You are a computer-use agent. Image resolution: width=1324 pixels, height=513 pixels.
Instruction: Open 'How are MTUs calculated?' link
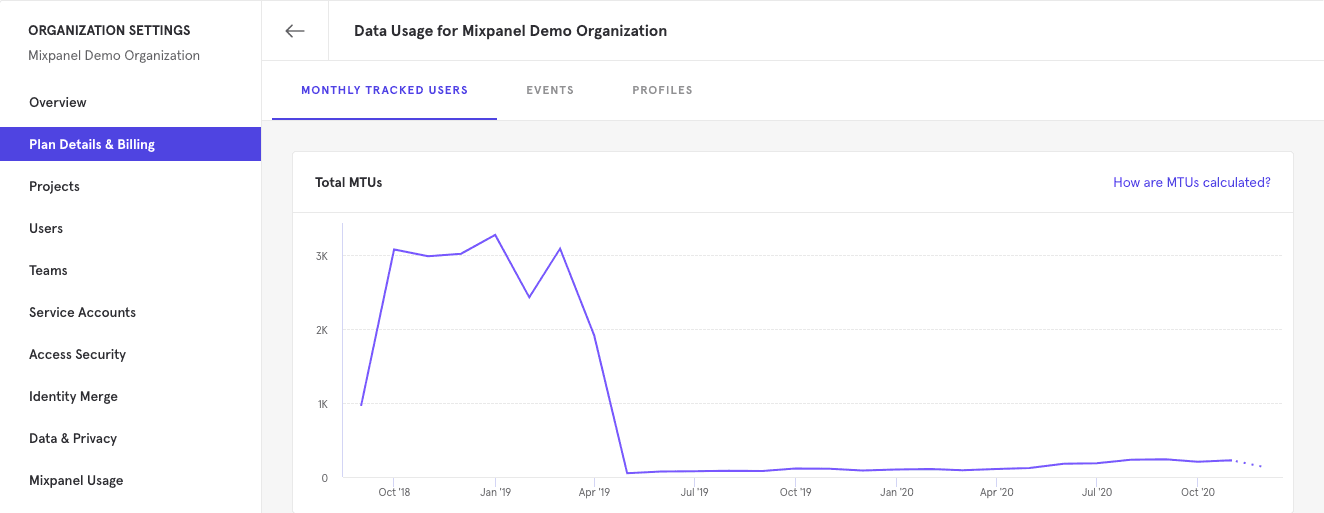tap(1191, 183)
